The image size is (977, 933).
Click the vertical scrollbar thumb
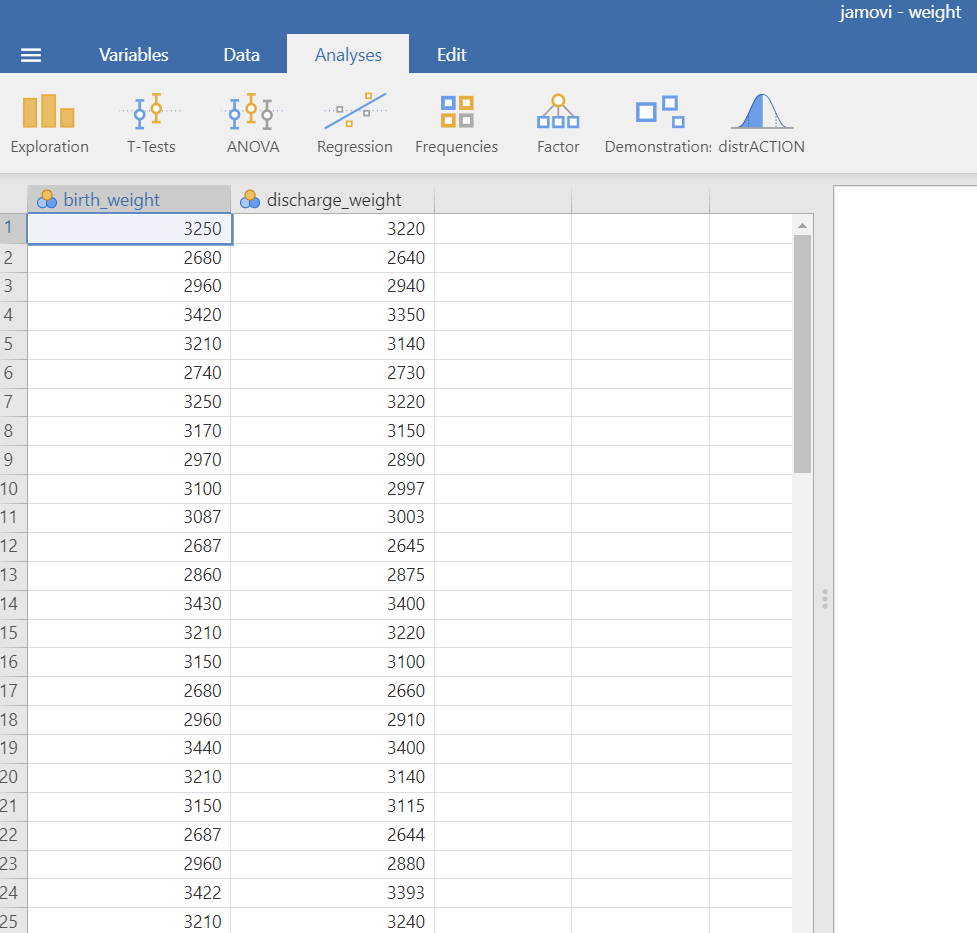[802, 355]
